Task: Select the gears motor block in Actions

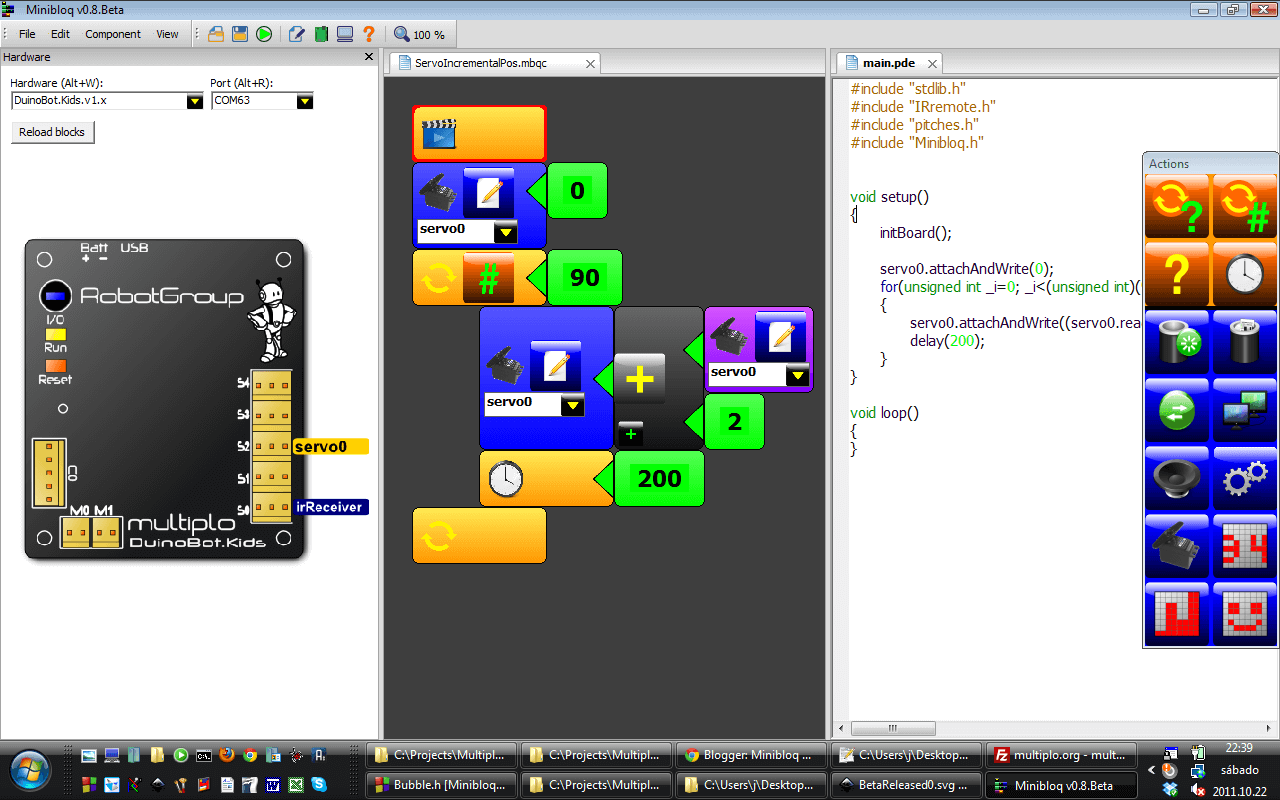Action: (x=1245, y=477)
